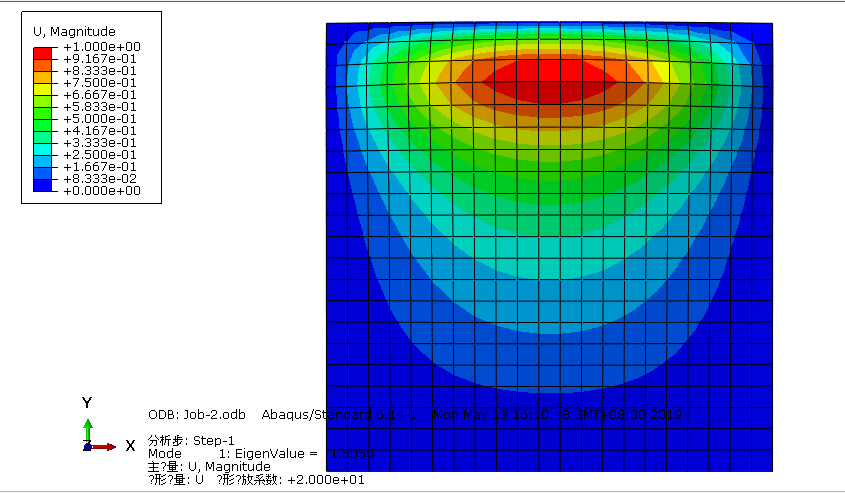The image size is (845, 493).
Task: Click the legend value +6.667e-01
Action: pos(100,95)
